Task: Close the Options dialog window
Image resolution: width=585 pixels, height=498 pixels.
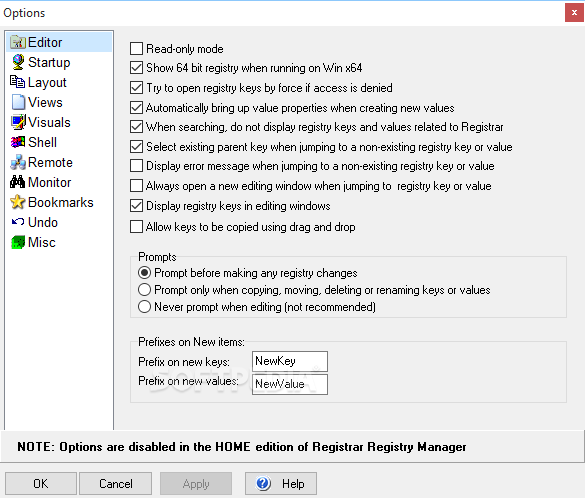Action: pyautogui.click(x=574, y=13)
